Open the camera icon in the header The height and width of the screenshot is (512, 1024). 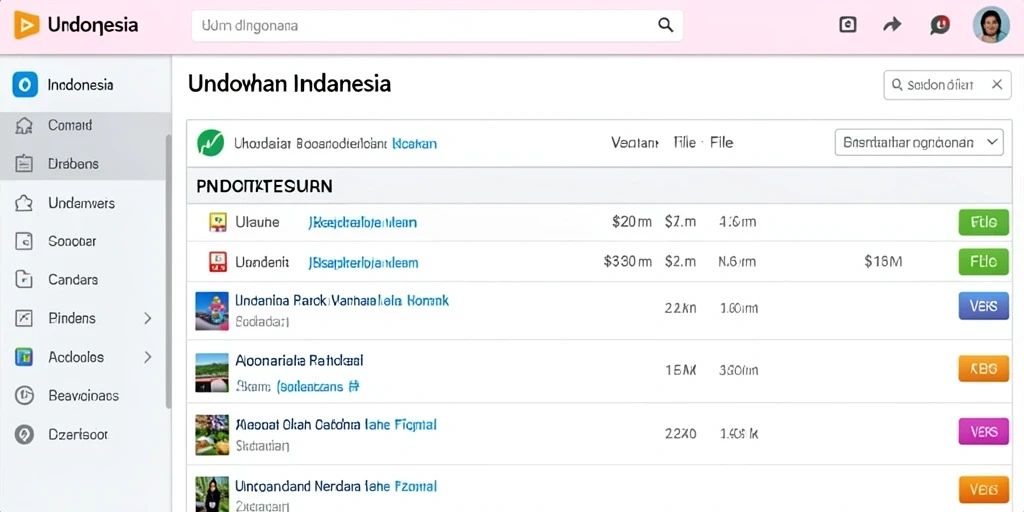click(x=847, y=25)
